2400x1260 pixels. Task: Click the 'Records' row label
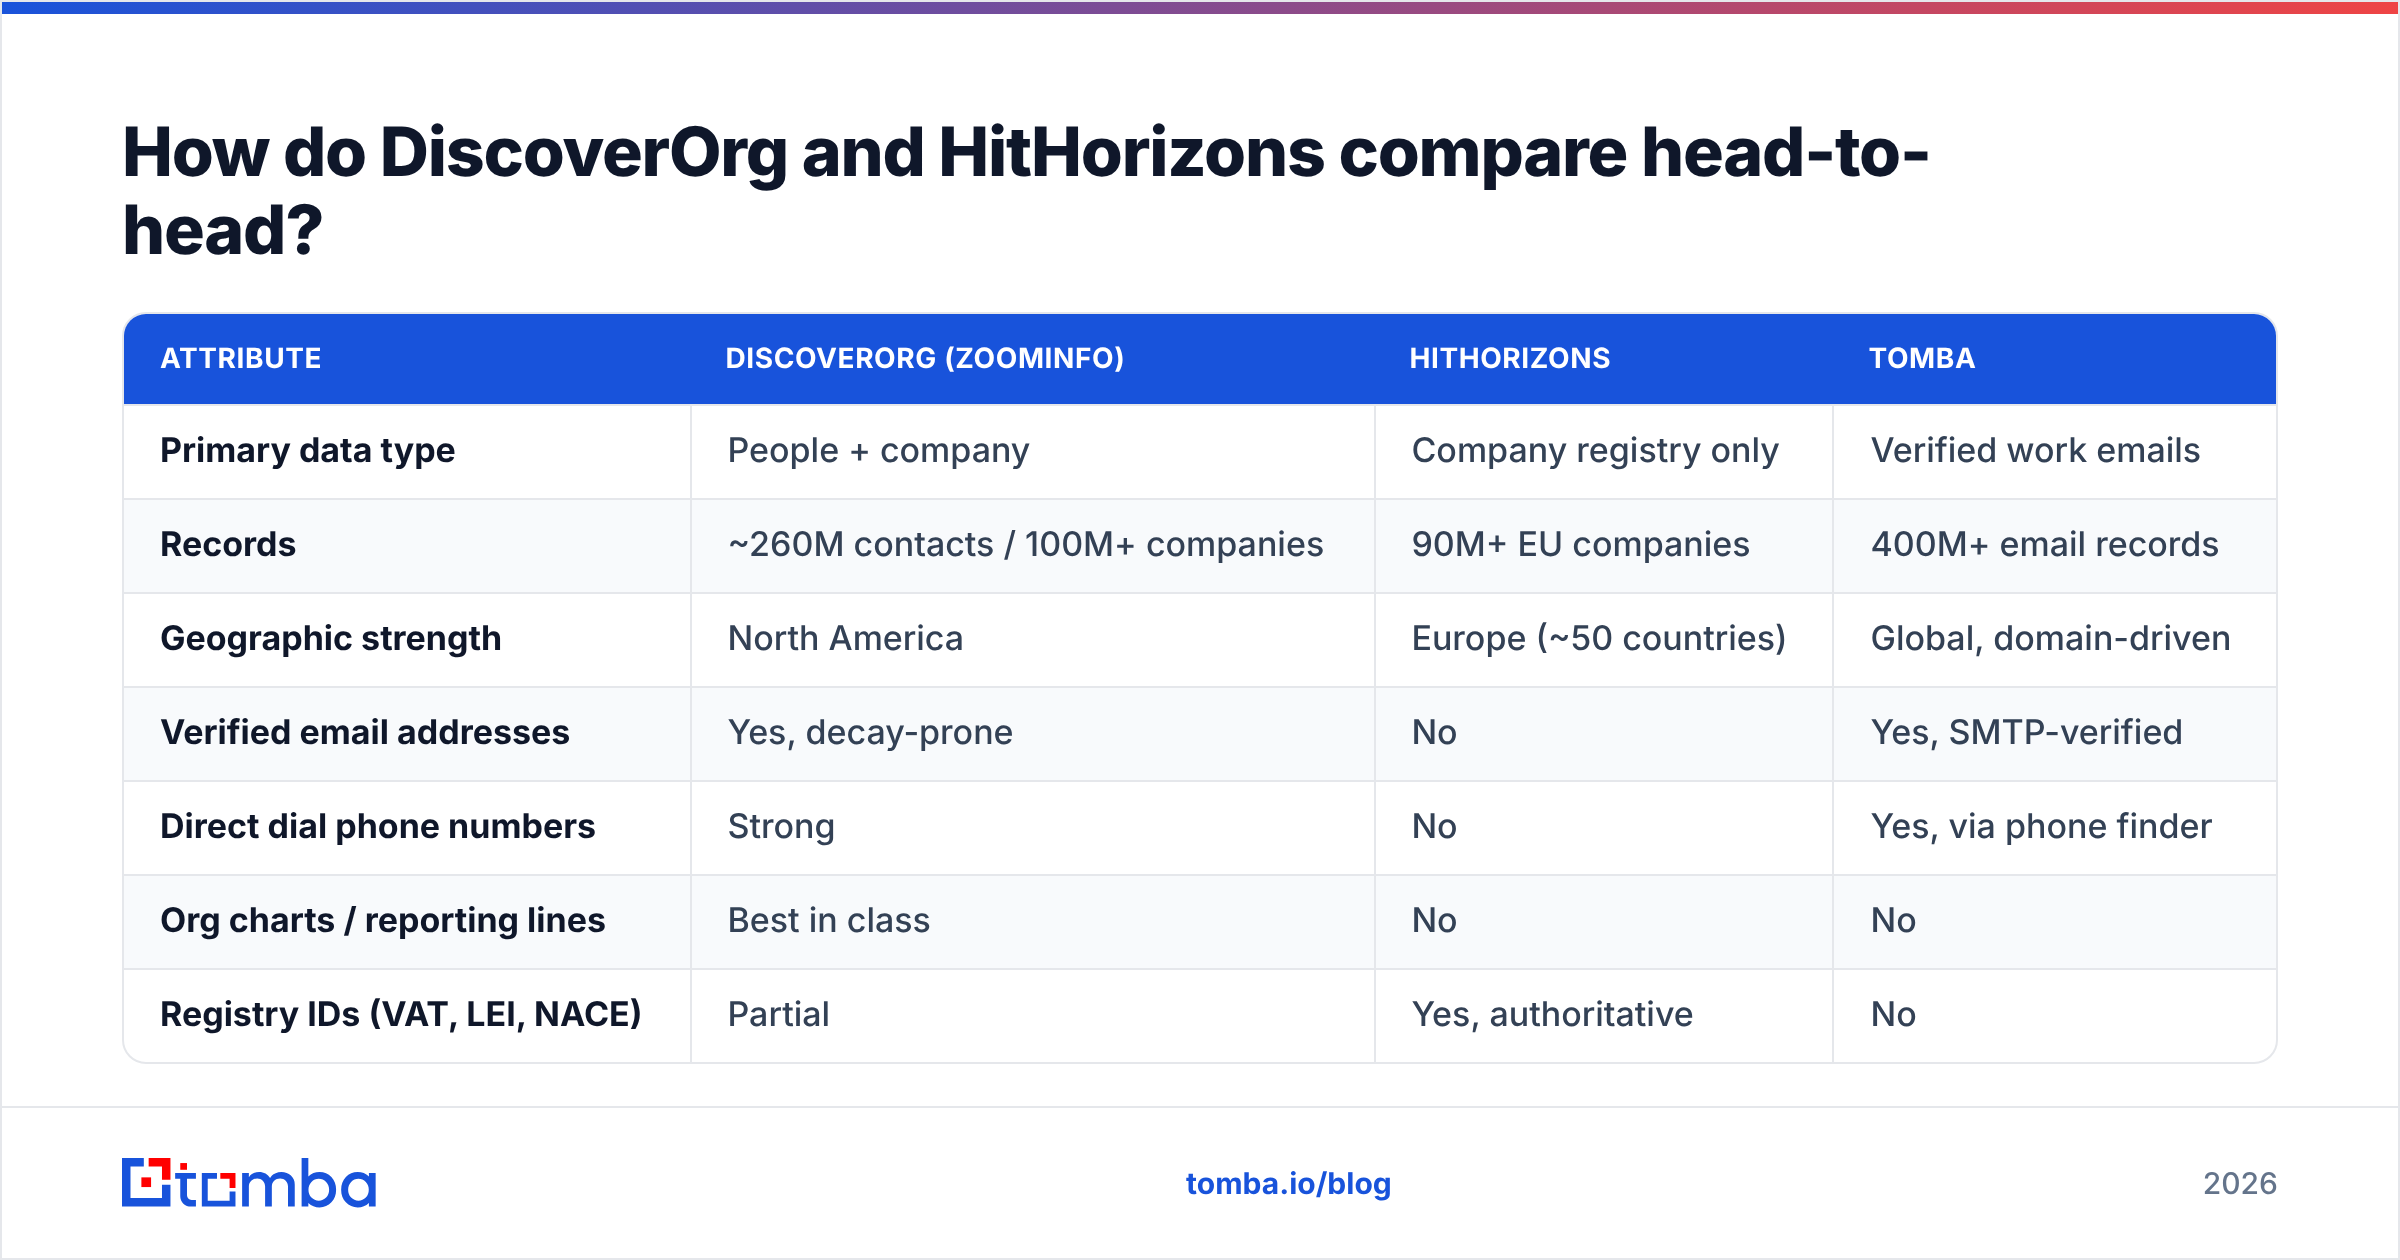(228, 545)
